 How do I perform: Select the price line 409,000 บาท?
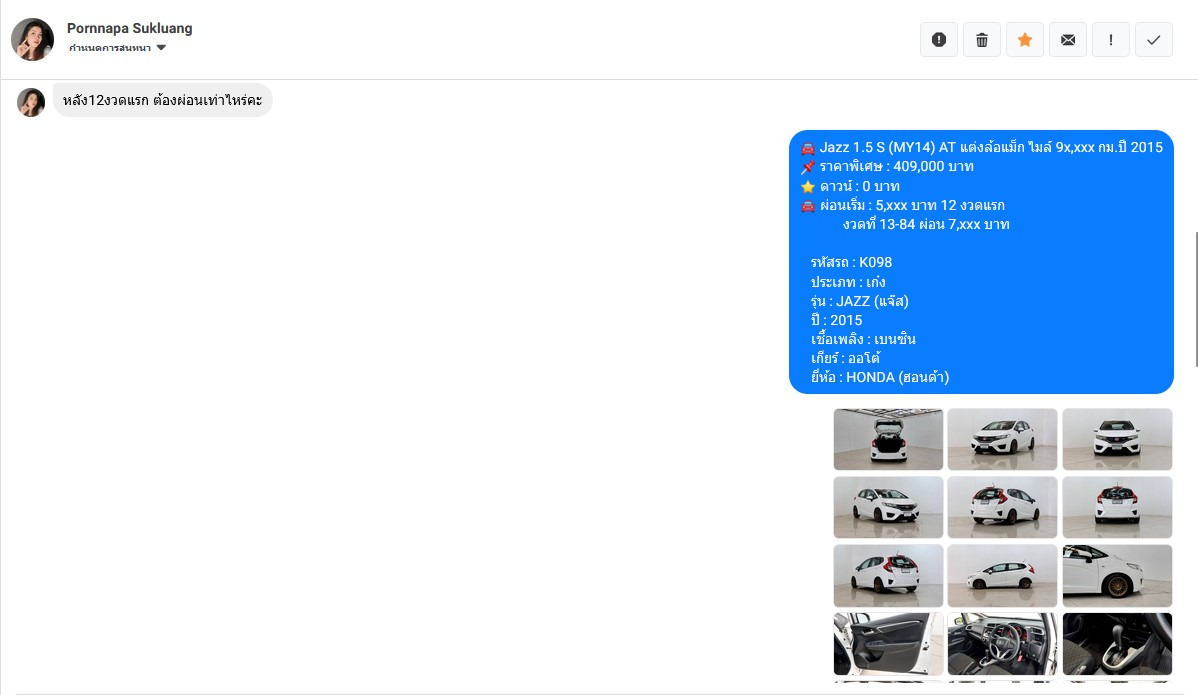click(887, 166)
